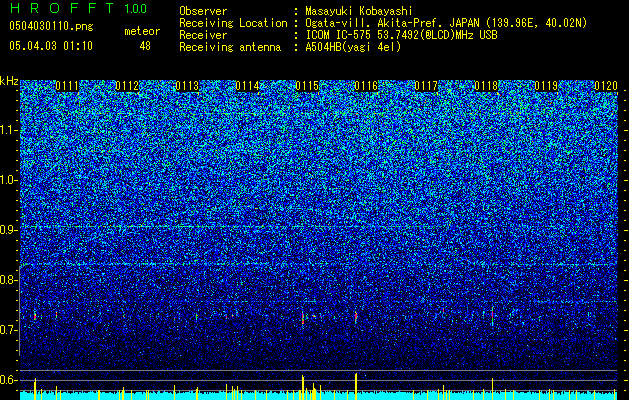Select the file name 0504030110.png

51,26
